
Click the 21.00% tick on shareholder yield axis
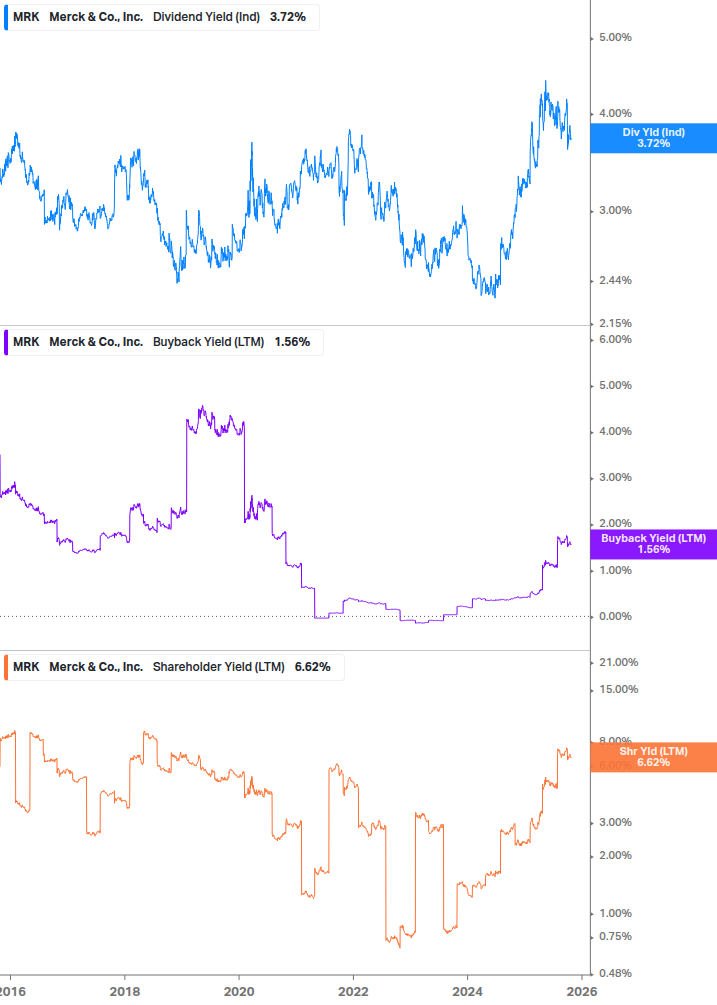617,662
